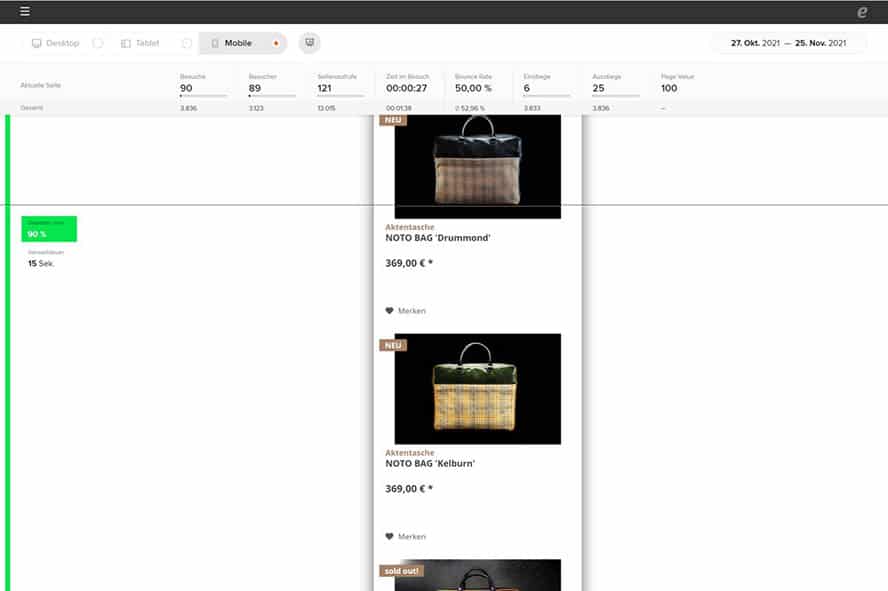Click the 15 Sek. dwell time text
This screenshot has width=888, height=591.
pos(41,264)
